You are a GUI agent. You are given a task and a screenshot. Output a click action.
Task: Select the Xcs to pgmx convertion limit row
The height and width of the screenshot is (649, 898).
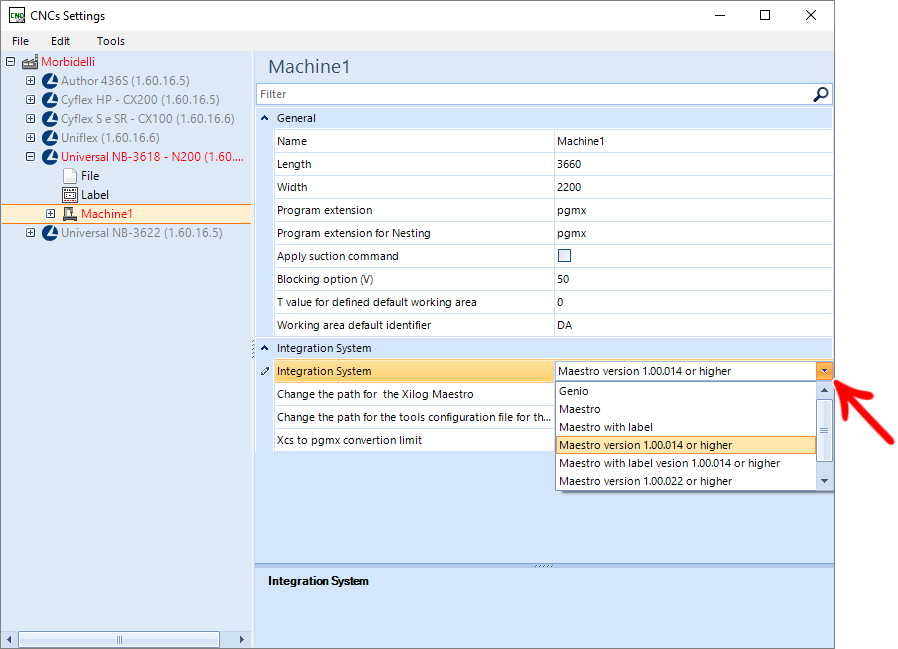(x=415, y=440)
